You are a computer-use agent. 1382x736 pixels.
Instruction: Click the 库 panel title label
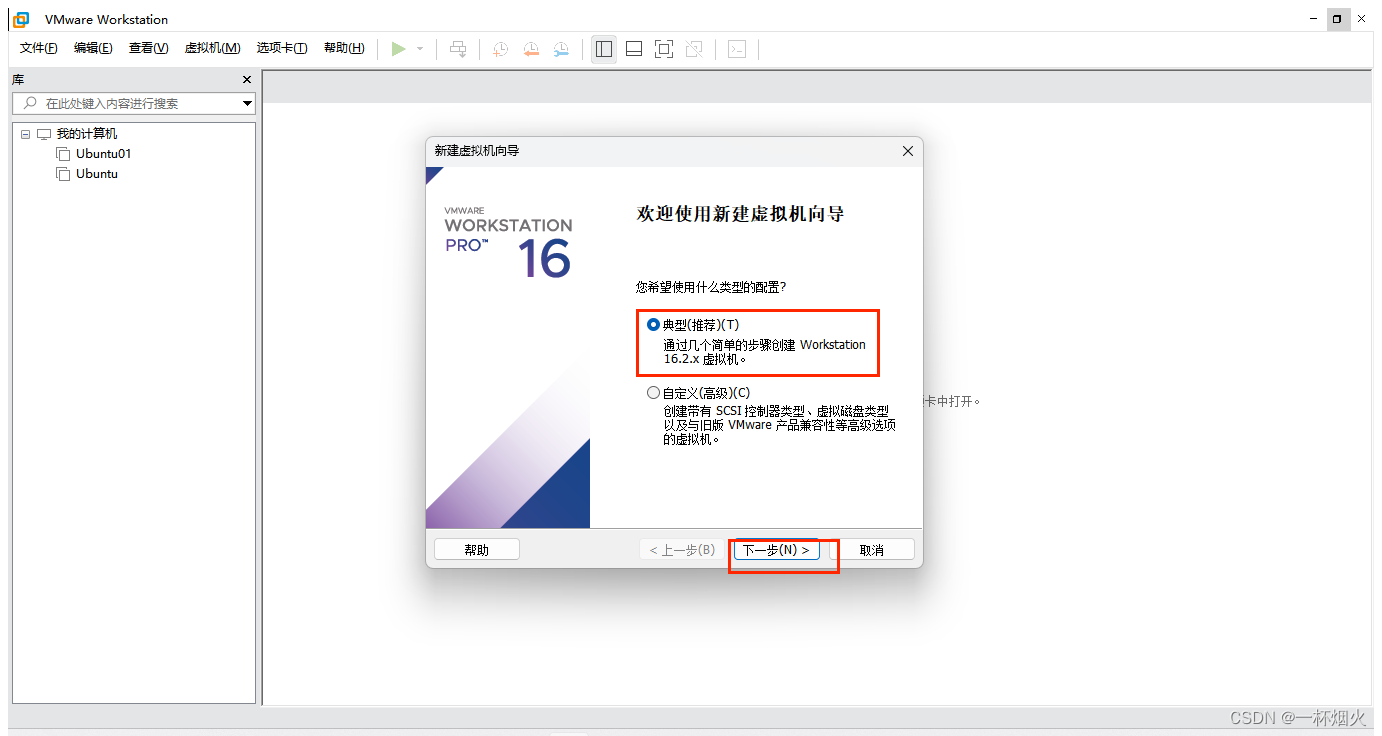coord(18,80)
